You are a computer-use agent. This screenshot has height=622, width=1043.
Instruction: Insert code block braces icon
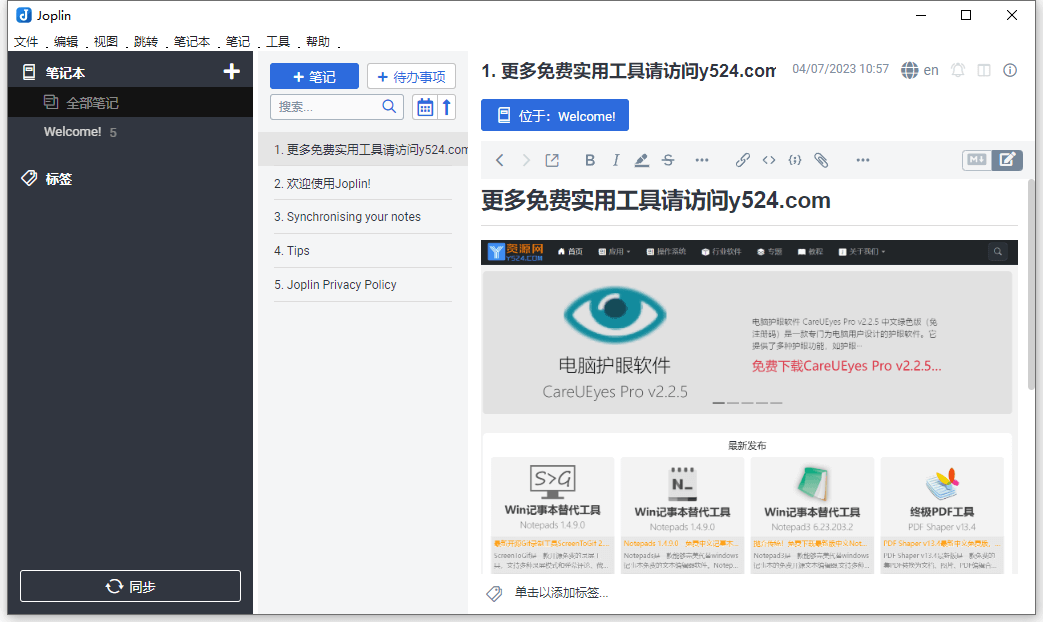795,160
